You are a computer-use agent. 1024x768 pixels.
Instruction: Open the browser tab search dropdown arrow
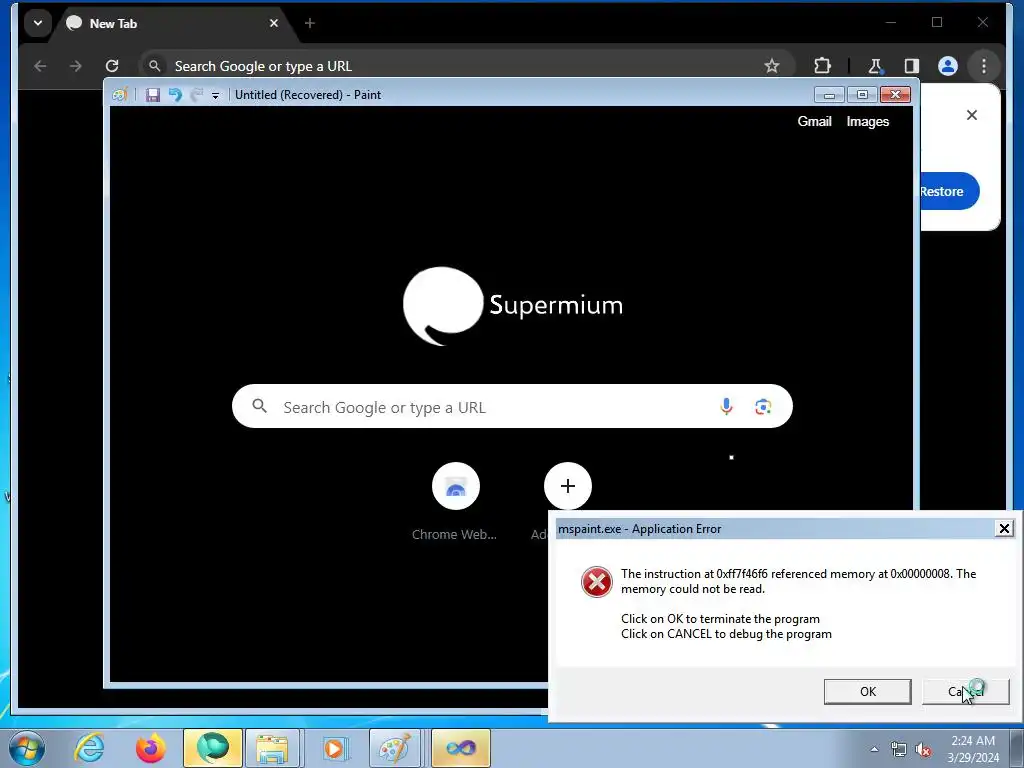(38, 24)
